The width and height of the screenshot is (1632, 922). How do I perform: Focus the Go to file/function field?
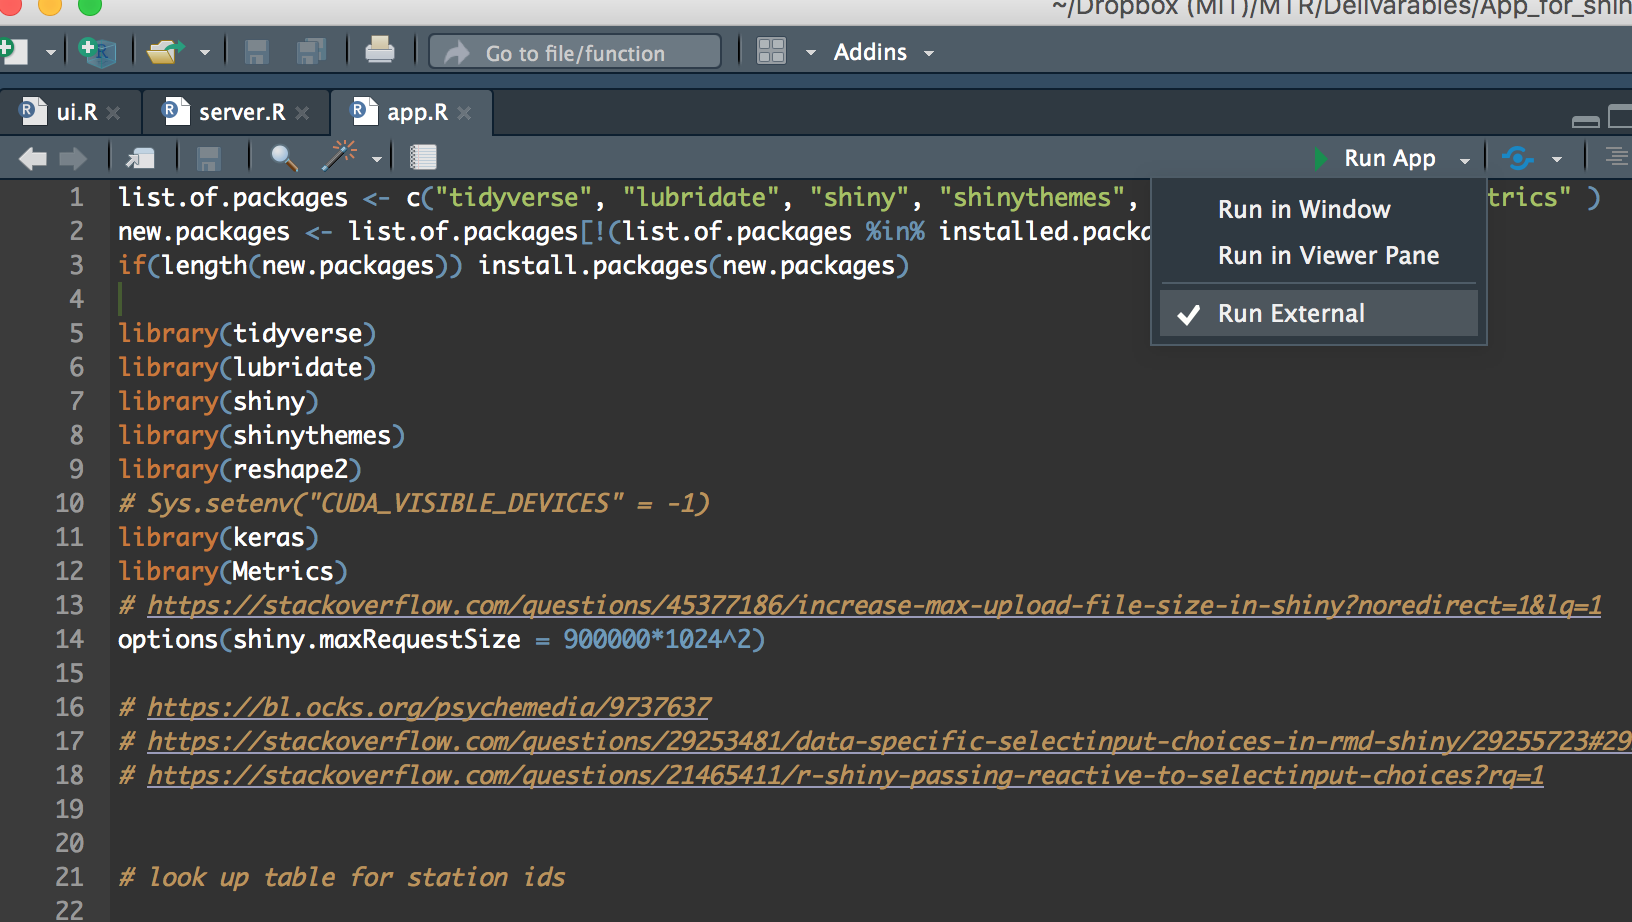pos(575,52)
